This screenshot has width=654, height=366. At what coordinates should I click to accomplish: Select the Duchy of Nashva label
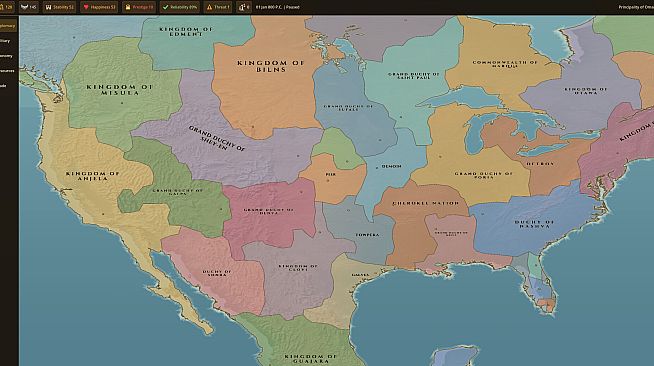(534, 224)
